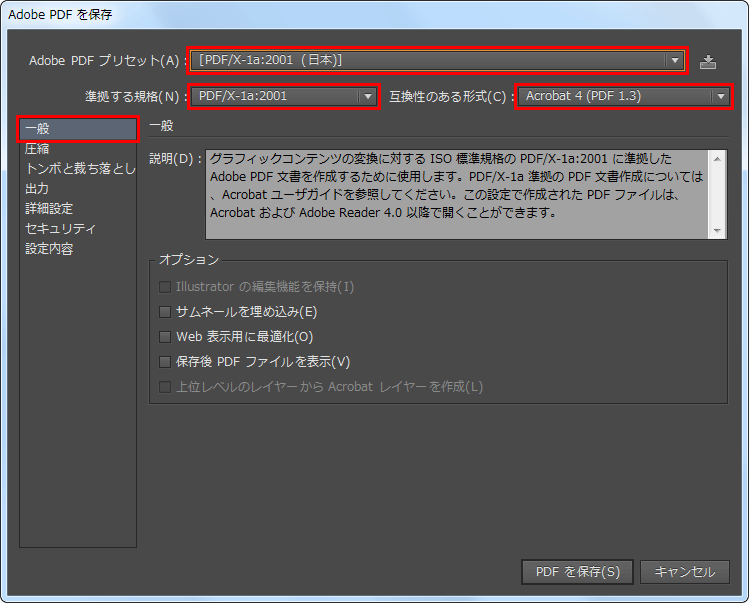749x603 pixels.
Task: Open the 互換性のある形式 Acrobat 4 dropdown
Action: pos(624,97)
